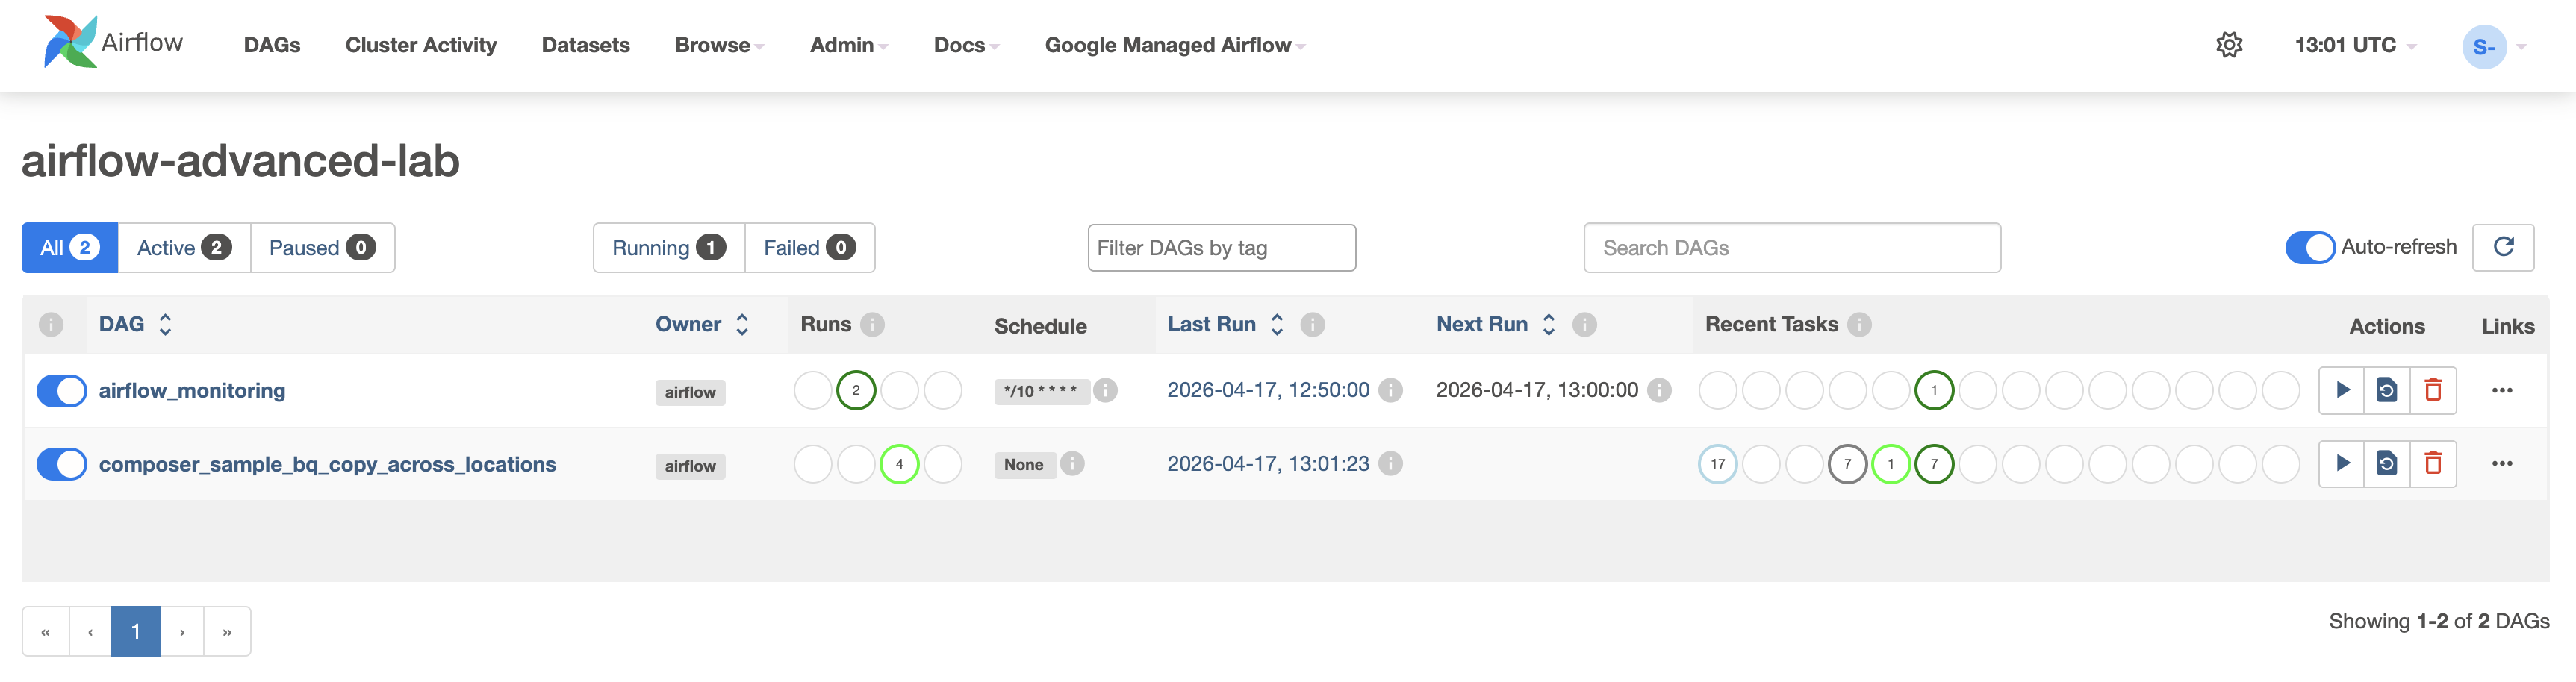Click info icon beside Recent Tasks header

(x=1859, y=324)
